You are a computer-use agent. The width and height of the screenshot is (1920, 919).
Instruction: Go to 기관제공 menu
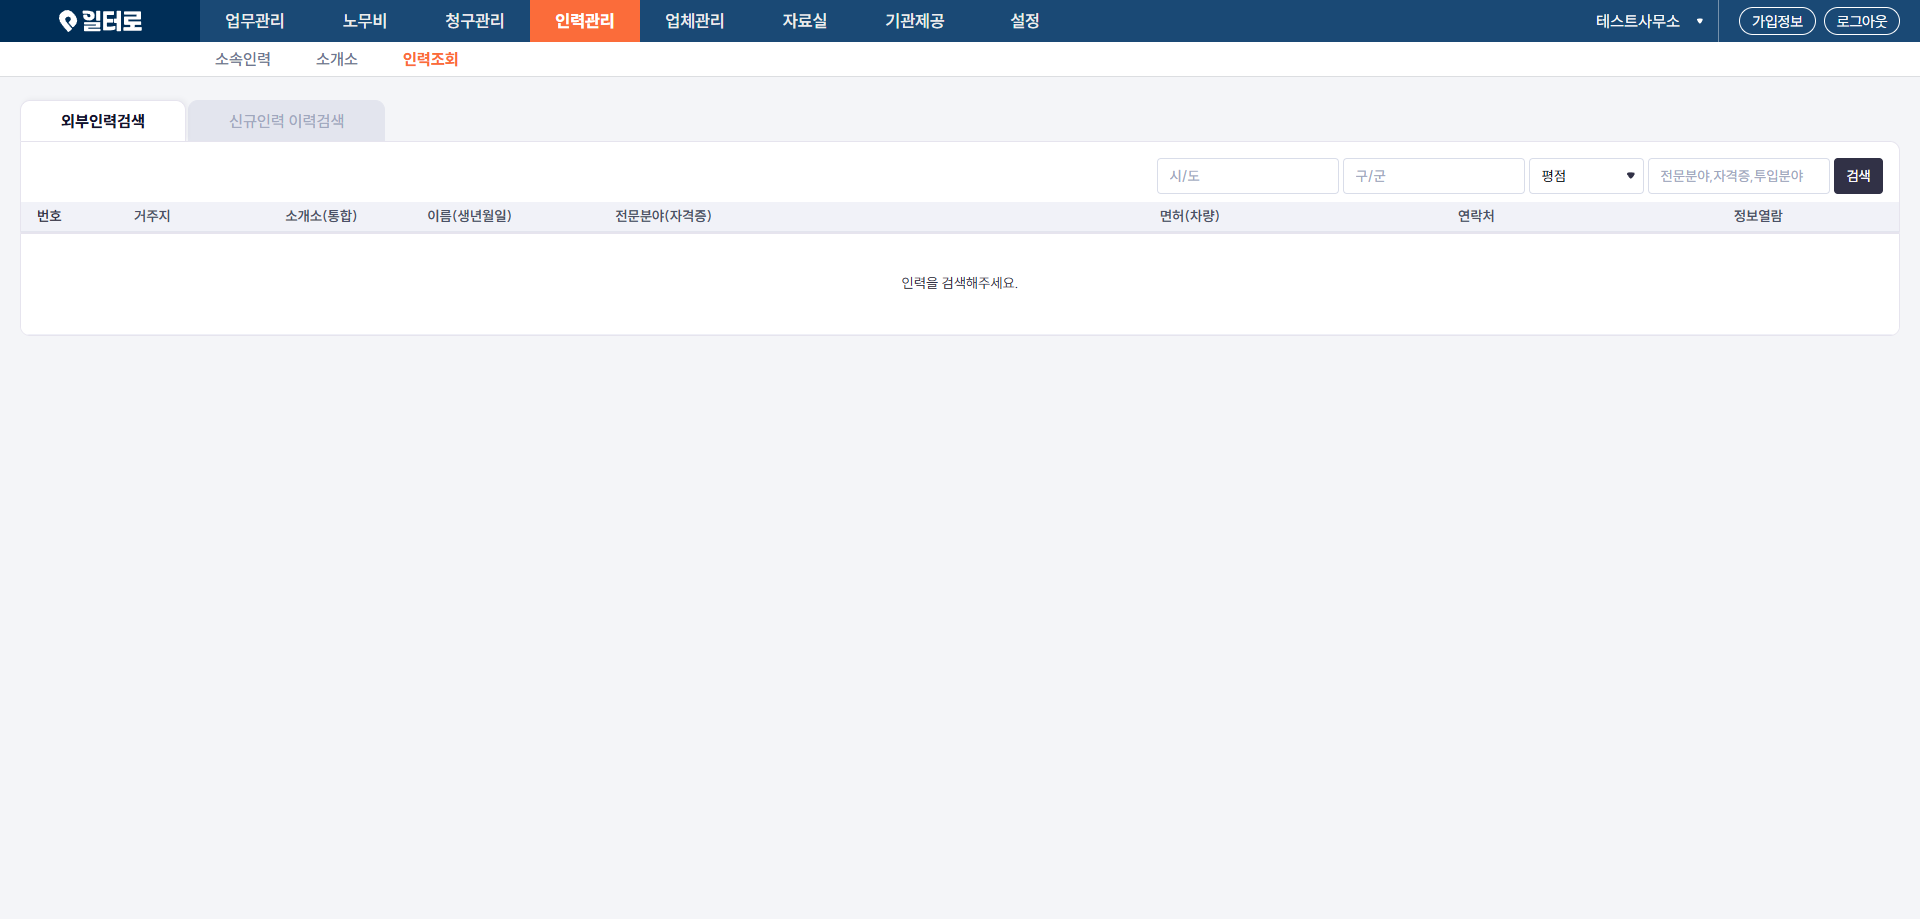point(915,21)
